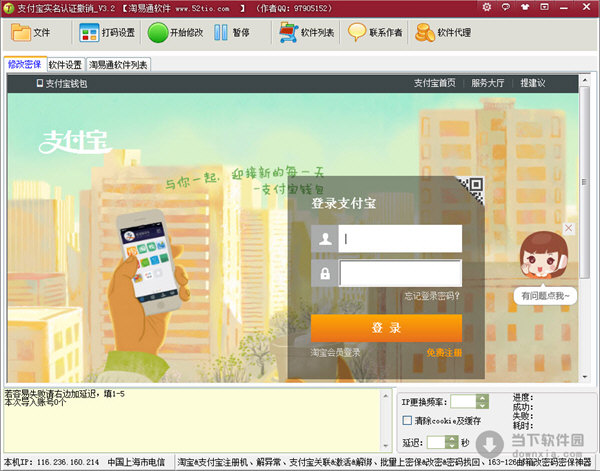This screenshot has width=600, height=471.
Task: Click 中国上海市电信 status bar text
Action: pos(136,462)
